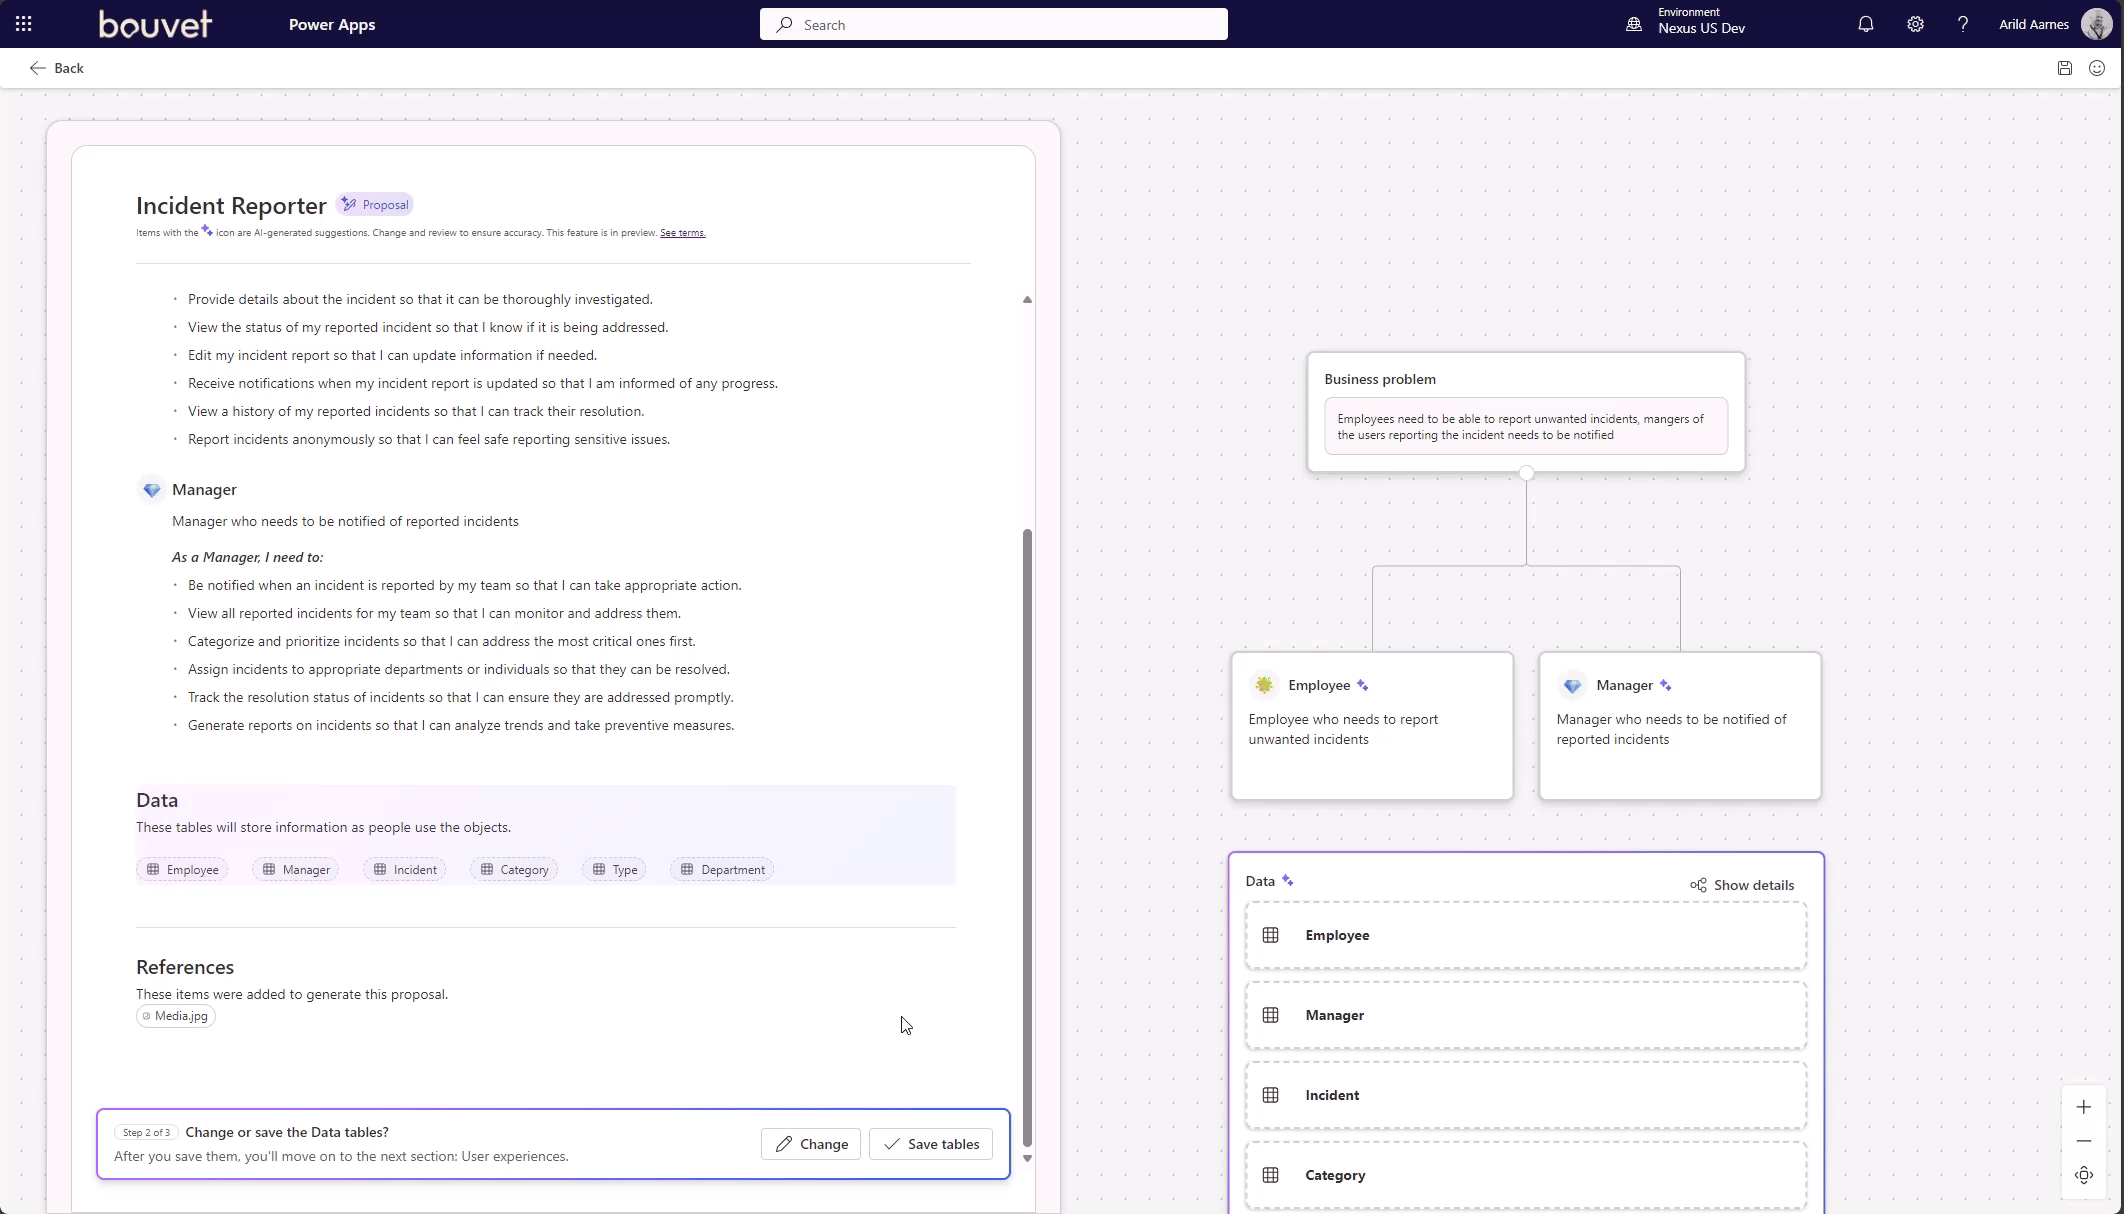
Task: Click the Change button in step dialog
Action: (811, 1144)
